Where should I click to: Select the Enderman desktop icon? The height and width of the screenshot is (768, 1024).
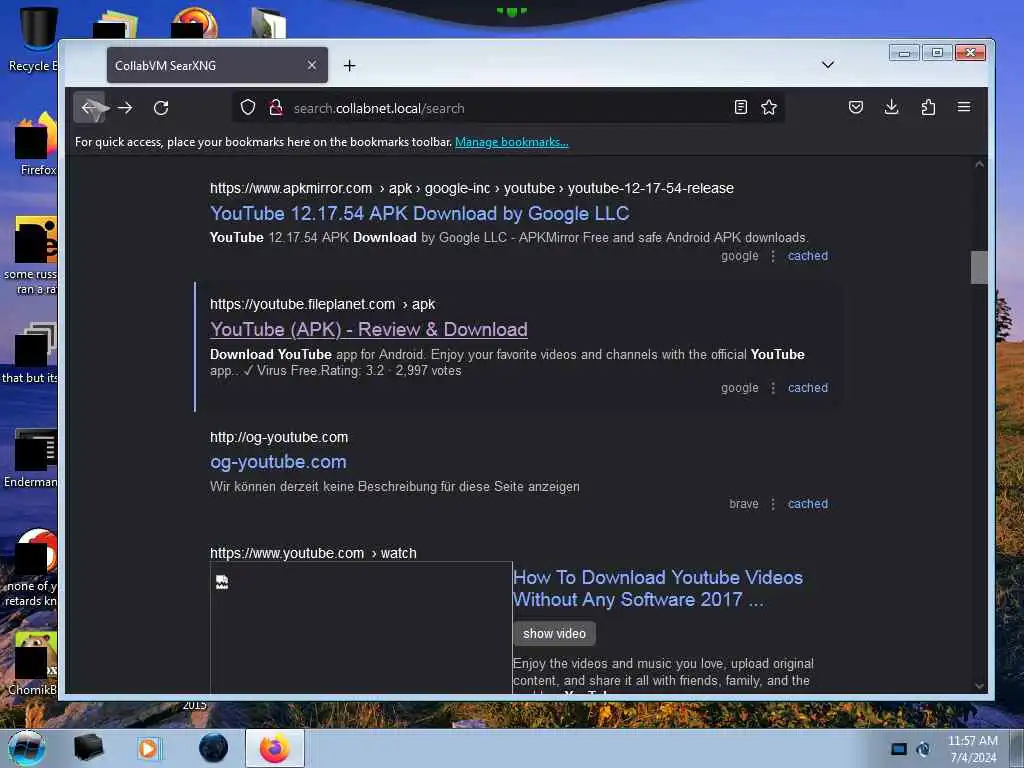click(31, 457)
